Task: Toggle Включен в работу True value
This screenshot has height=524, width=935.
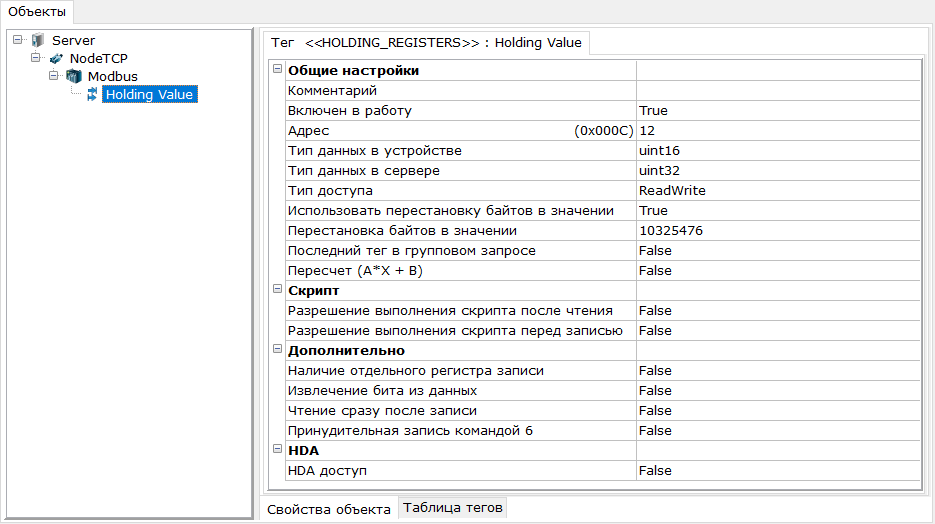Action: pyautogui.click(x=778, y=111)
